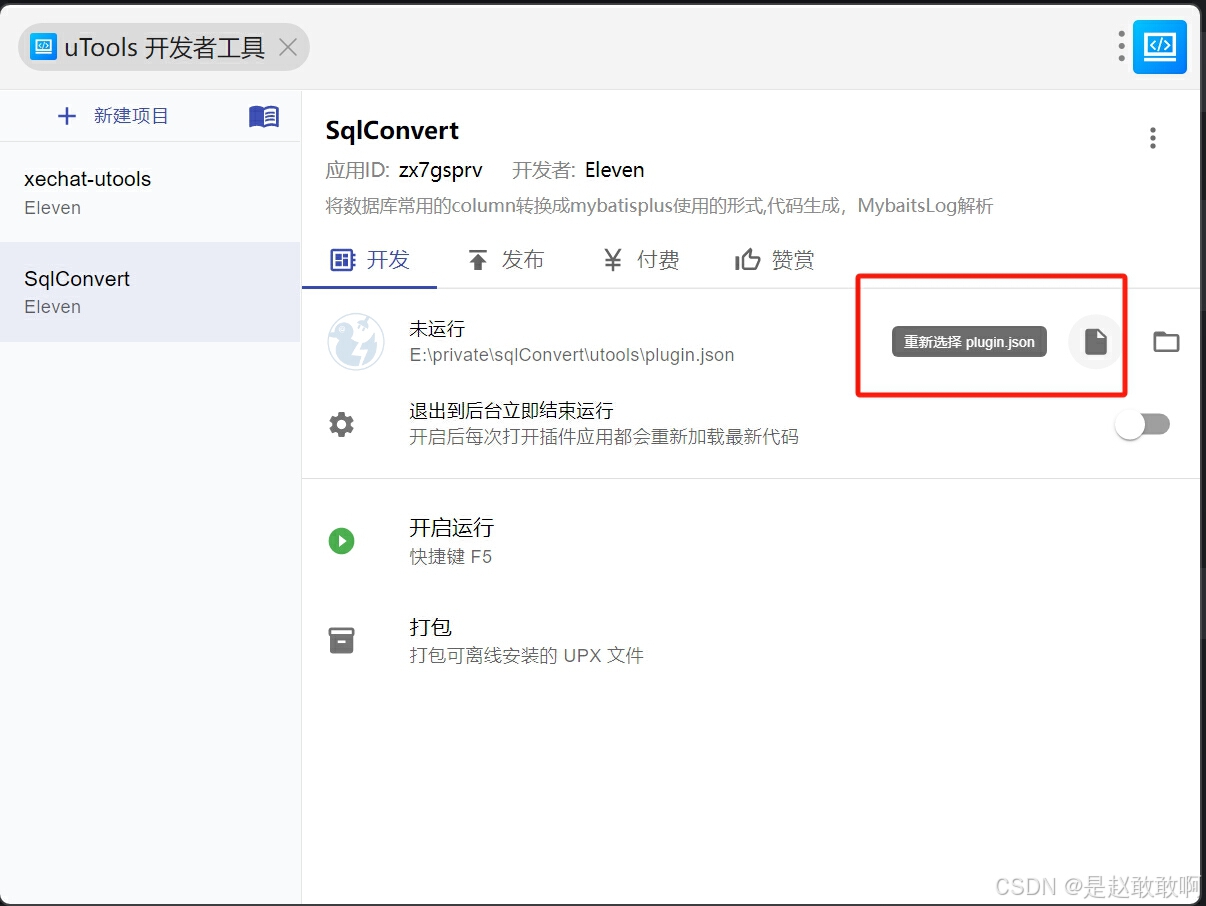This screenshot has height=906, width=1206.
Task: Click the uTools tag logo icon
Action: (x=44, y=47)
